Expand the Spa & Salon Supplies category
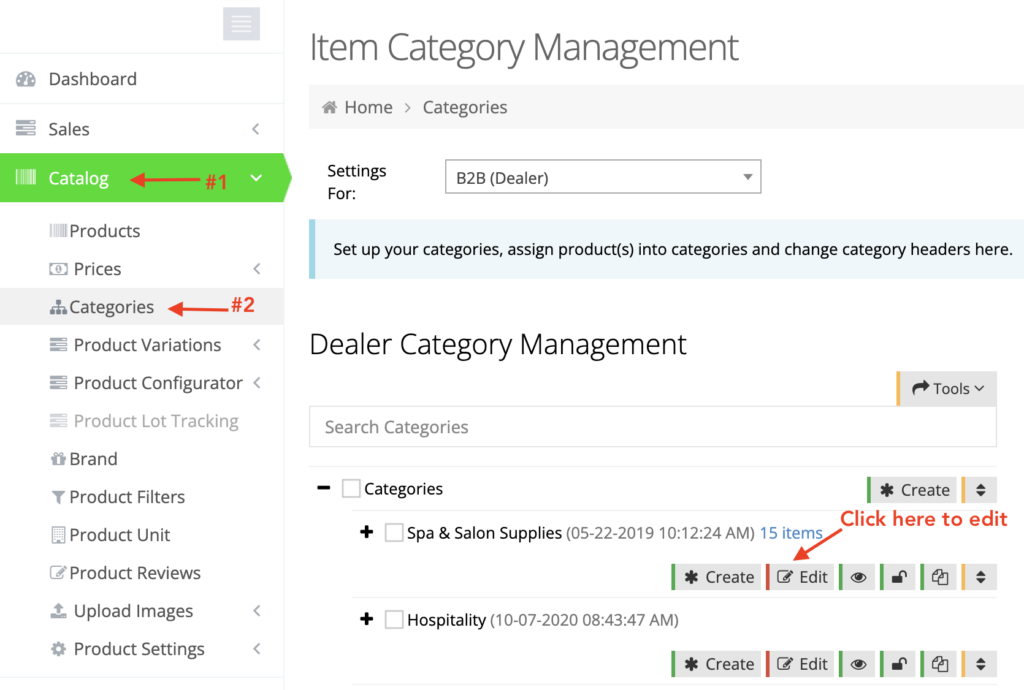 367,532
